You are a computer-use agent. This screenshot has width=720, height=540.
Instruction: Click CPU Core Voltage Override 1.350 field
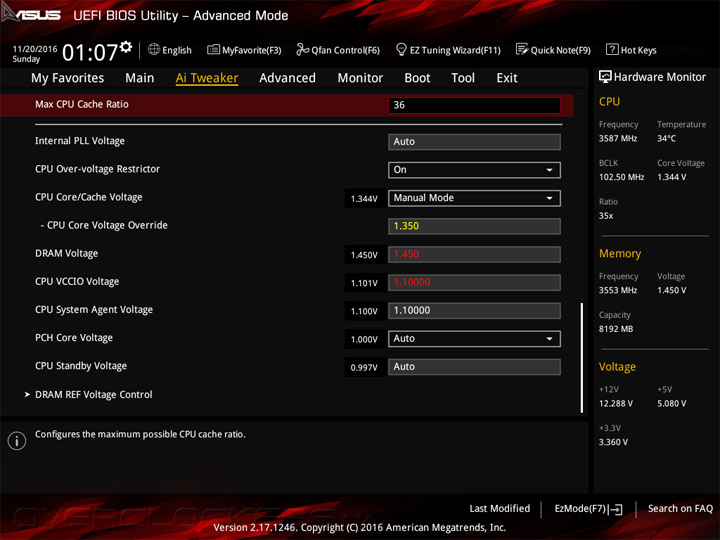(474, 226)
